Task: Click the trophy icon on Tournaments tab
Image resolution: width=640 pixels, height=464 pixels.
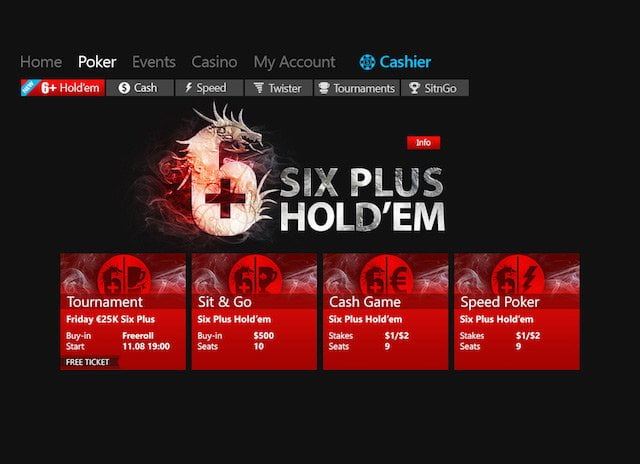Action: (x=324, y=88)
